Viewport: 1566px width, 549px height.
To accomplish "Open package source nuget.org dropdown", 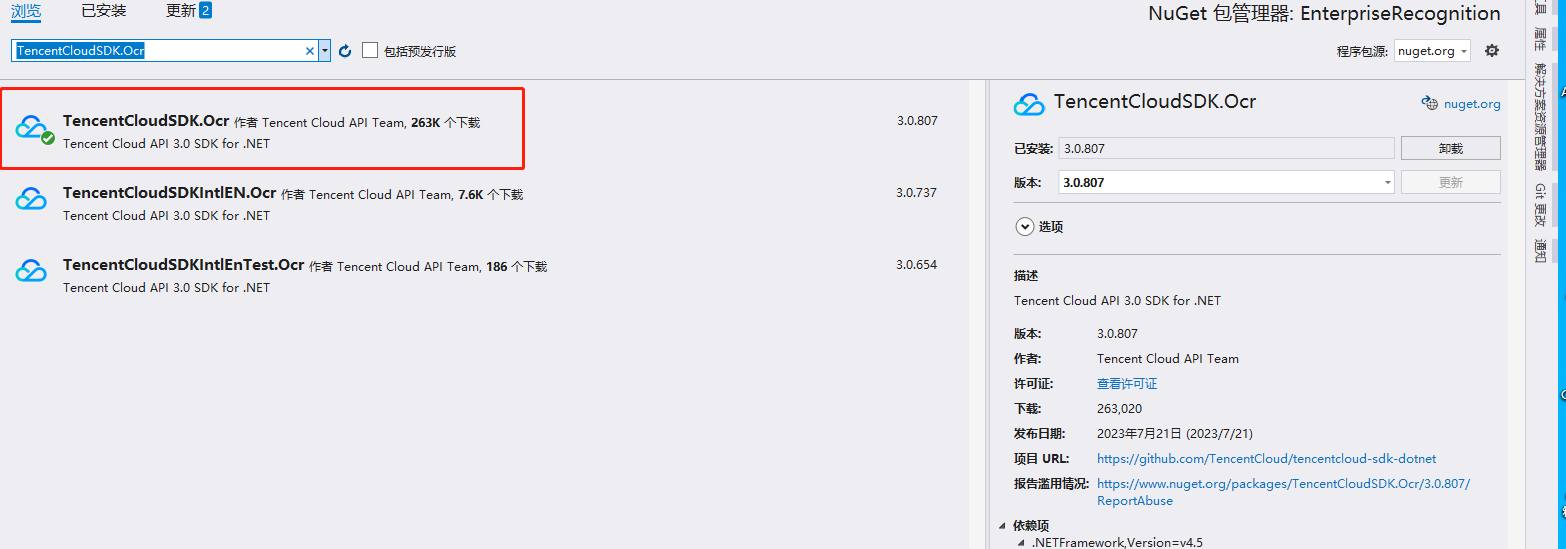I will coord(1432,50).
